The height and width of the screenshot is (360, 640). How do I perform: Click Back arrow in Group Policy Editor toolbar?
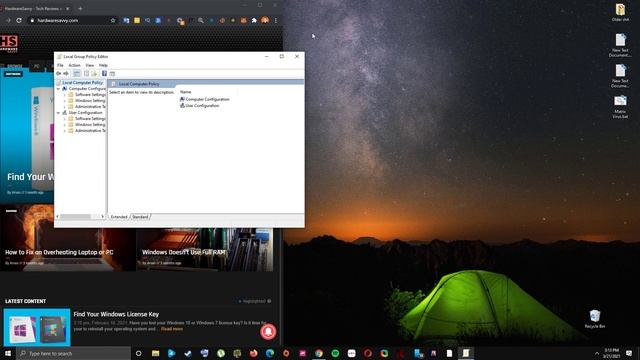pyautogui.click(x=58, y=73)
